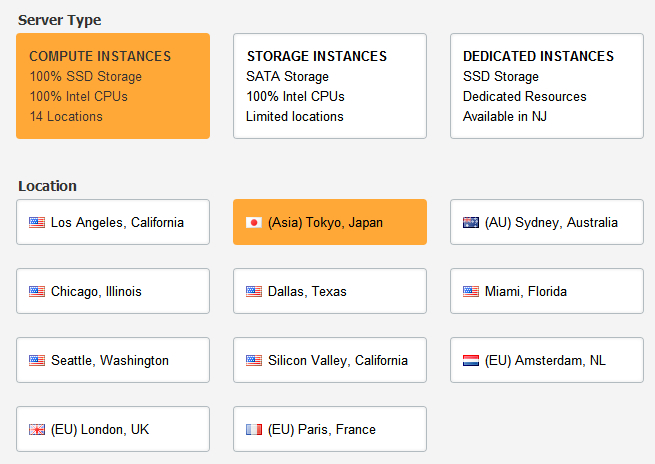
Task: Click the US flag beside Silicon Valley
Action: [254, 361]
